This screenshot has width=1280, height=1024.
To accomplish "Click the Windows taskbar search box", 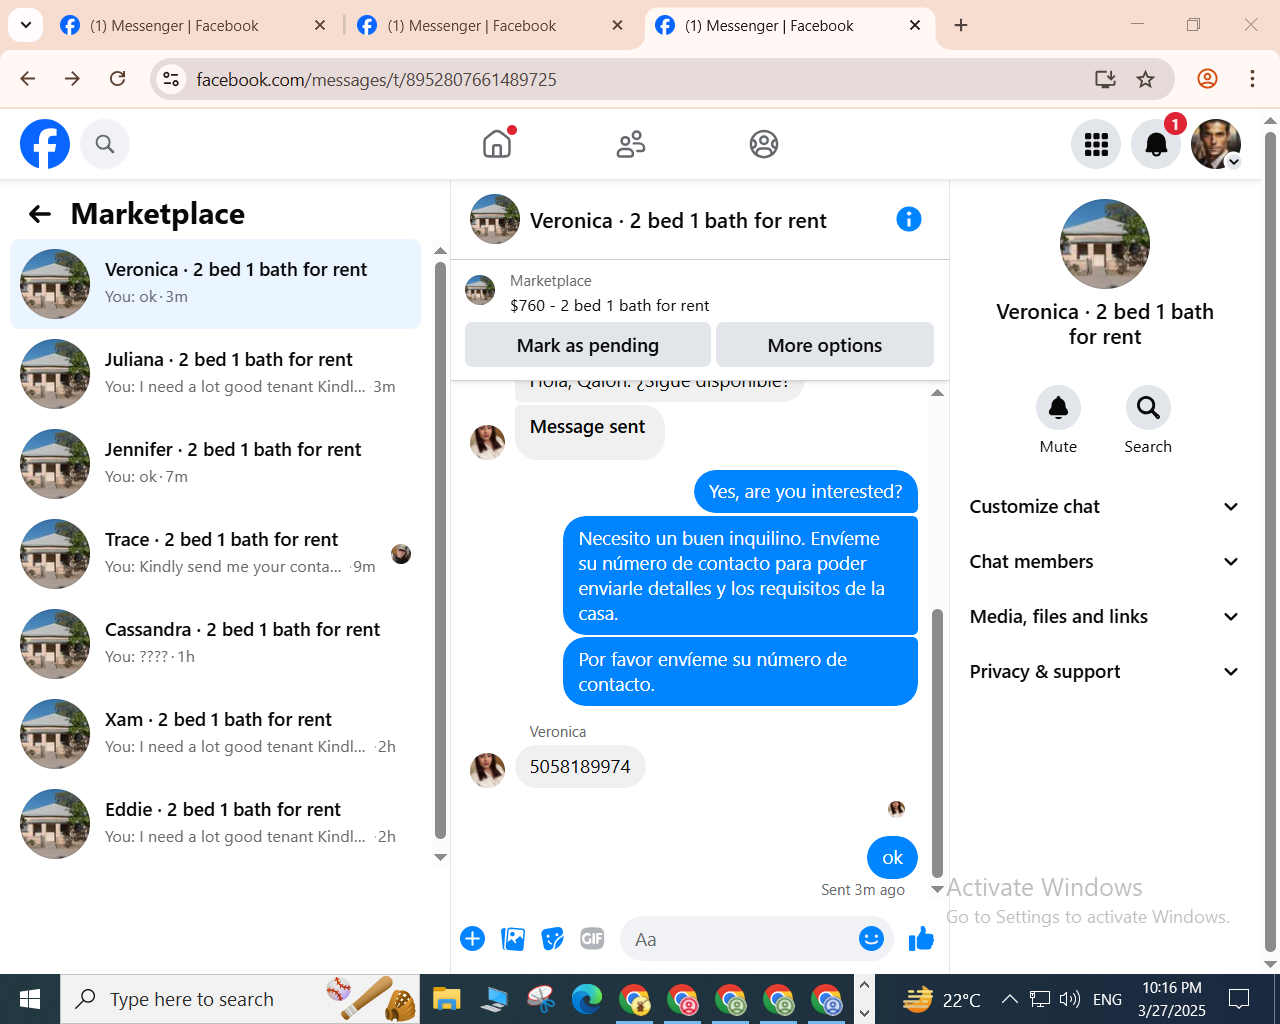I will click(x=240, y=999).
